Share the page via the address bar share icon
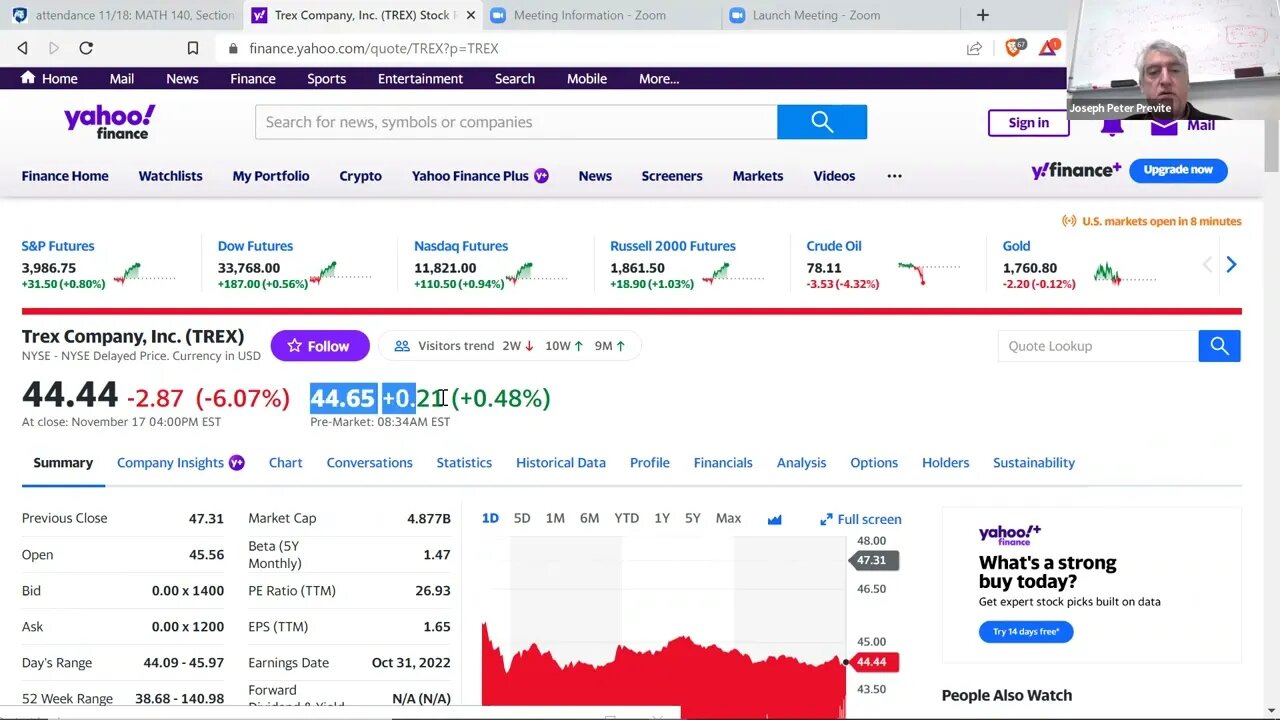This screenshot has width=1280, height=720. click(974, 48)
